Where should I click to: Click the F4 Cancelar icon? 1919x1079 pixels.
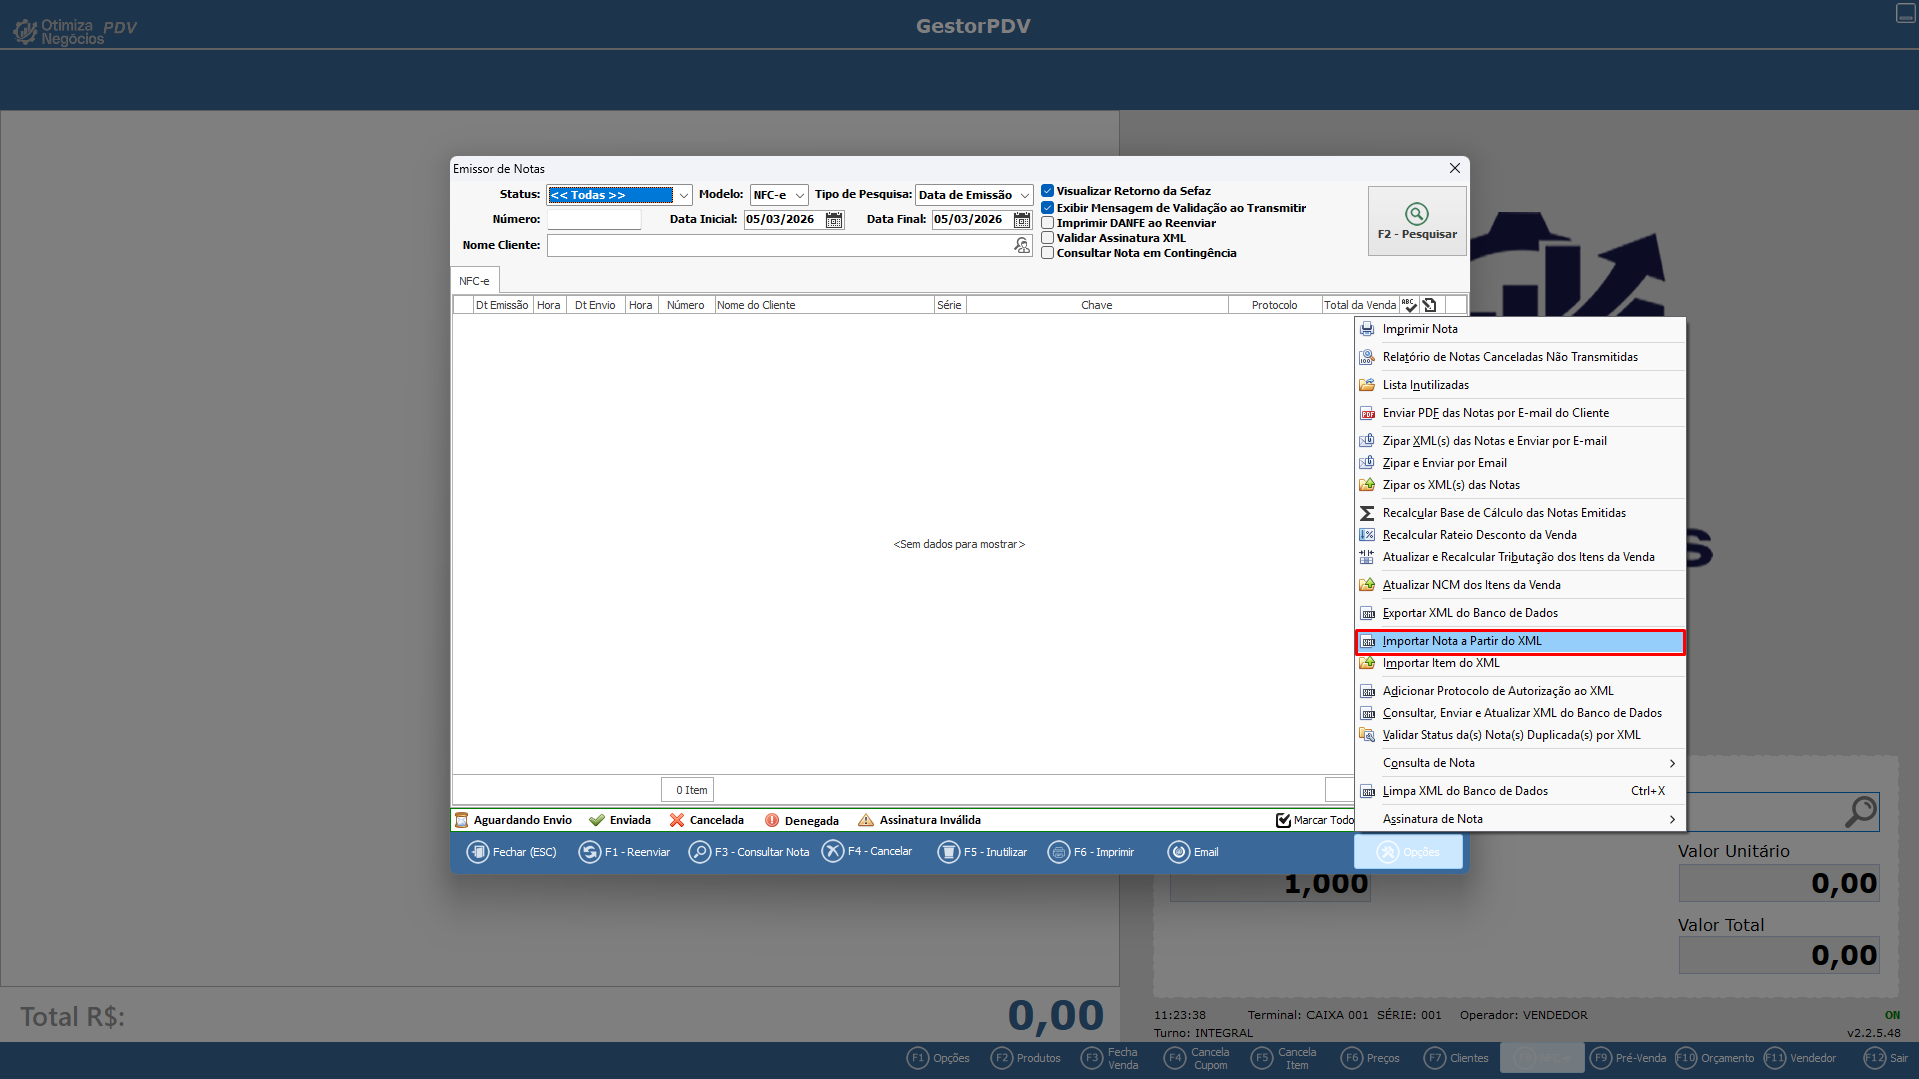point(832,851)
